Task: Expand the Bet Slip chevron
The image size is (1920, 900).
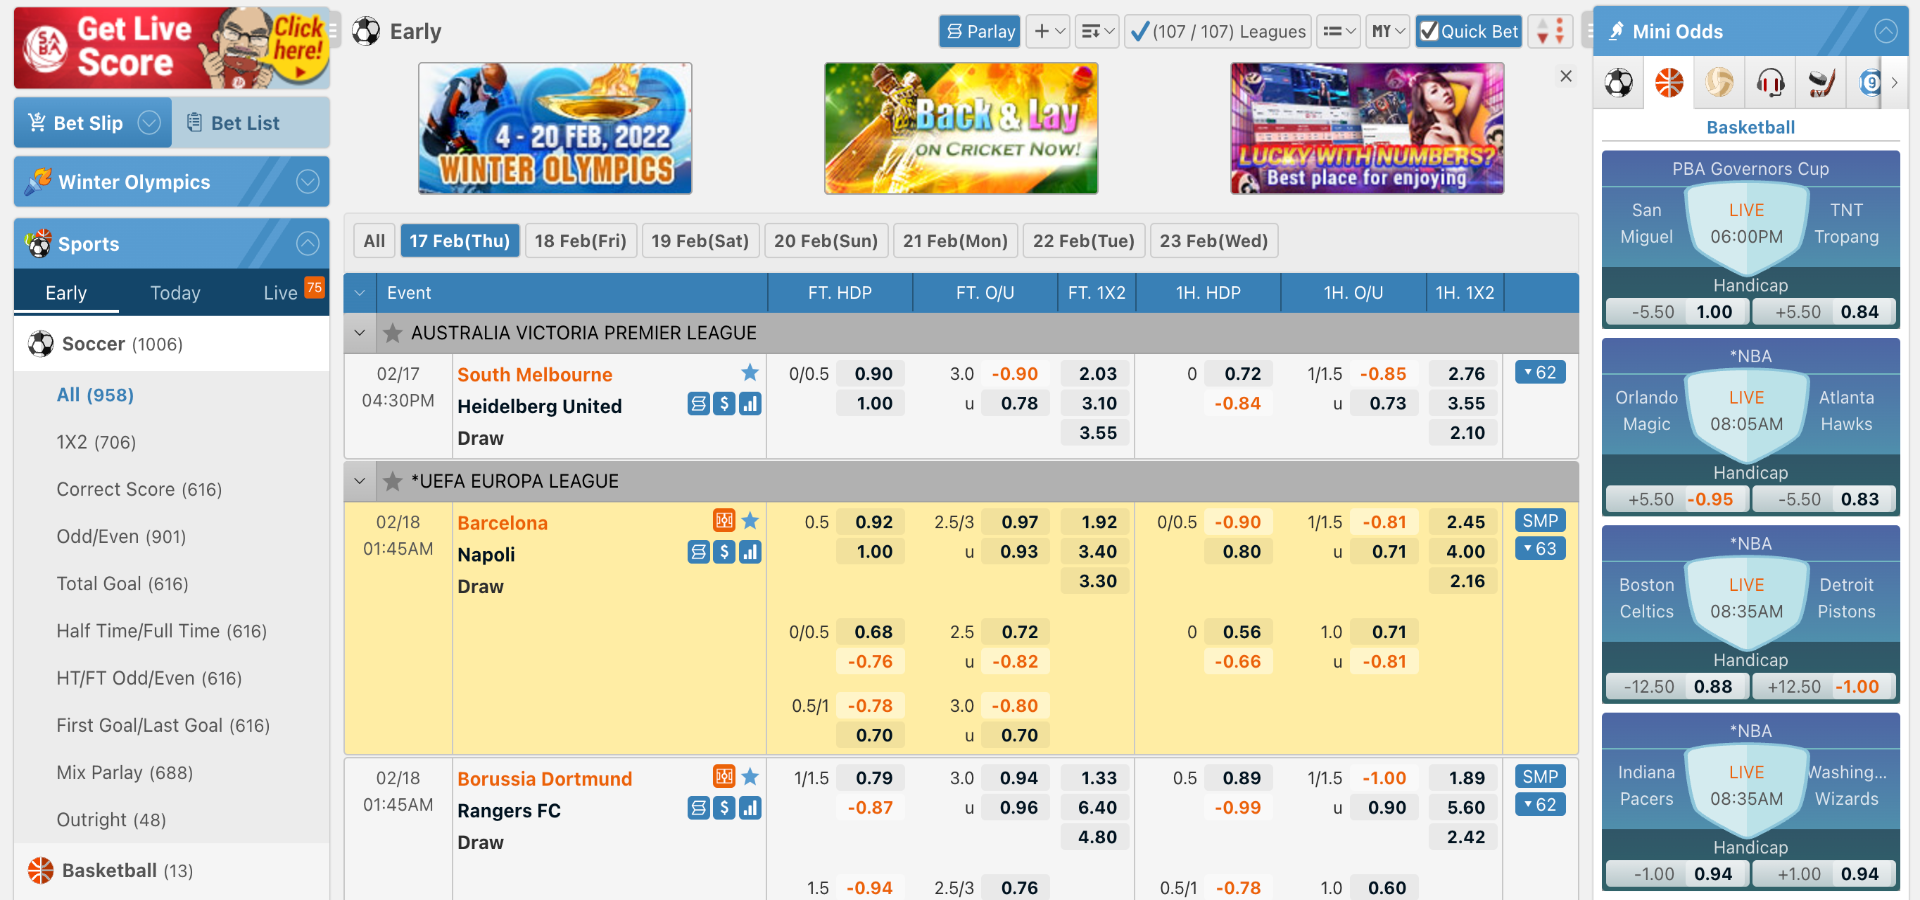Action: tap(149, 122)
